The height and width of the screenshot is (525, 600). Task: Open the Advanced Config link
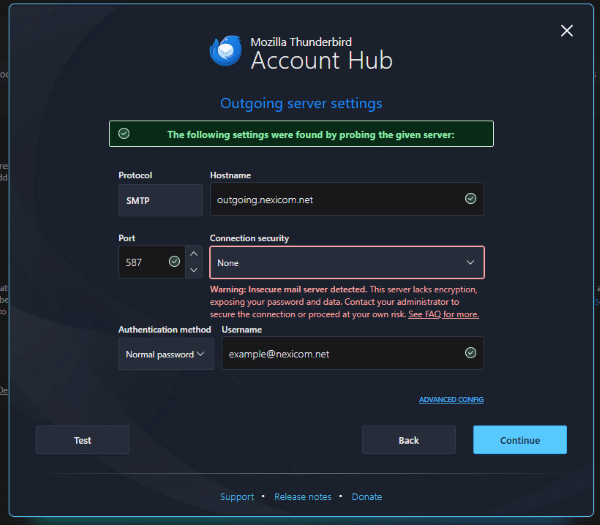(x=451, y=400)
